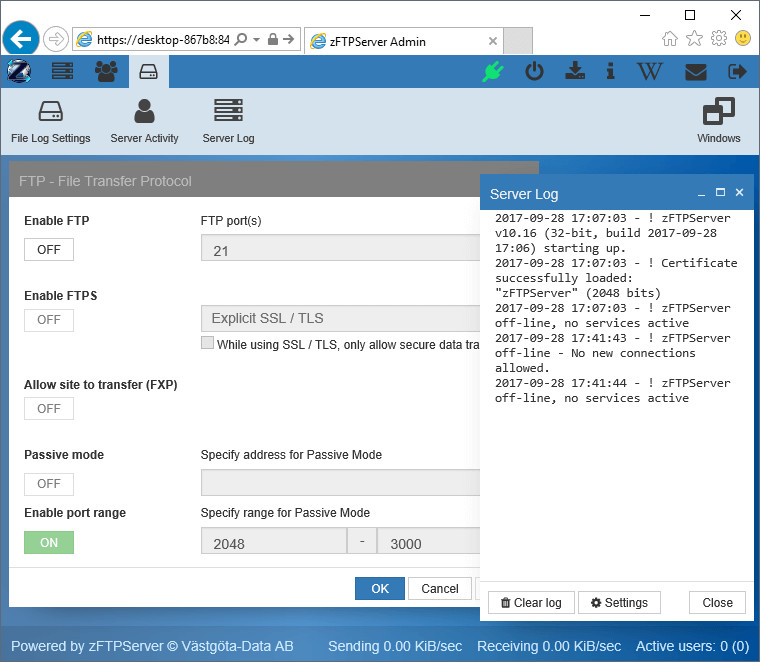The height and width of the screenshot is (662, 760).
Task: Open browser home page icon
Action: pos(670,38)
